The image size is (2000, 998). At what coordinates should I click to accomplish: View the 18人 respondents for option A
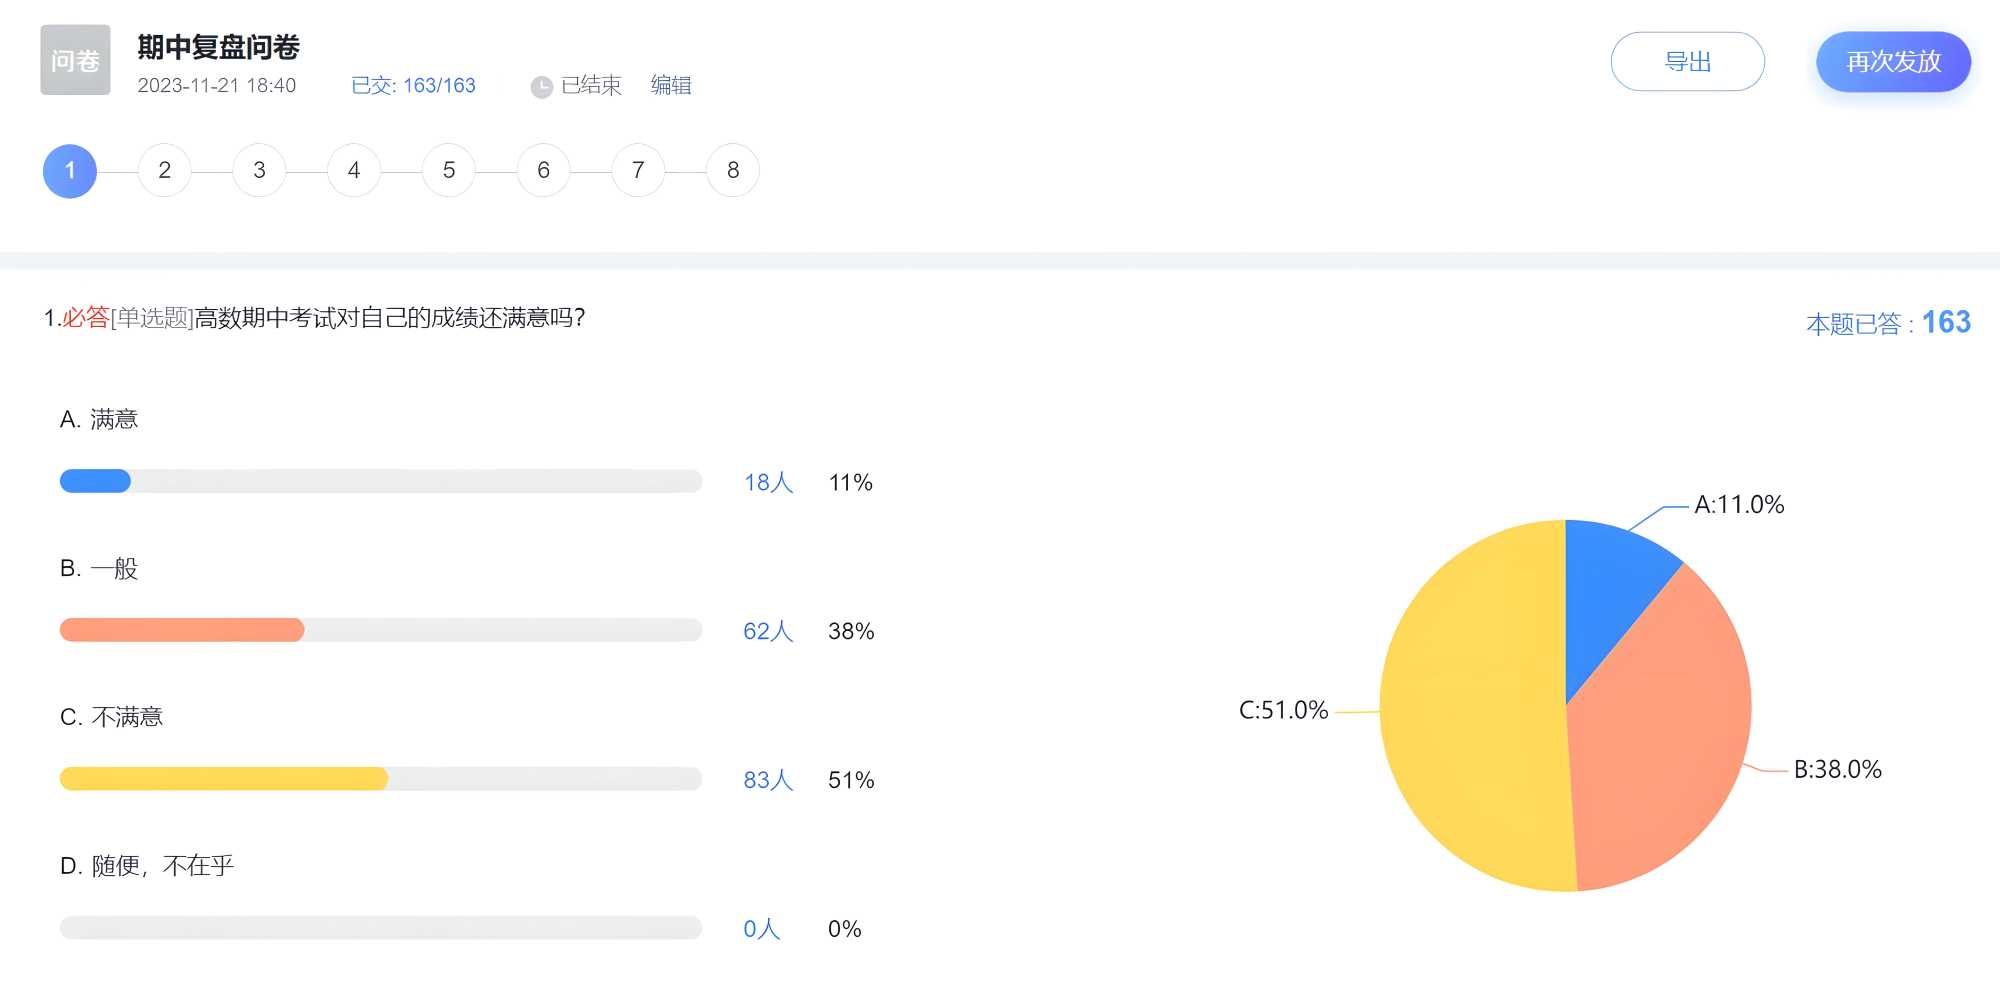(768, 483)
